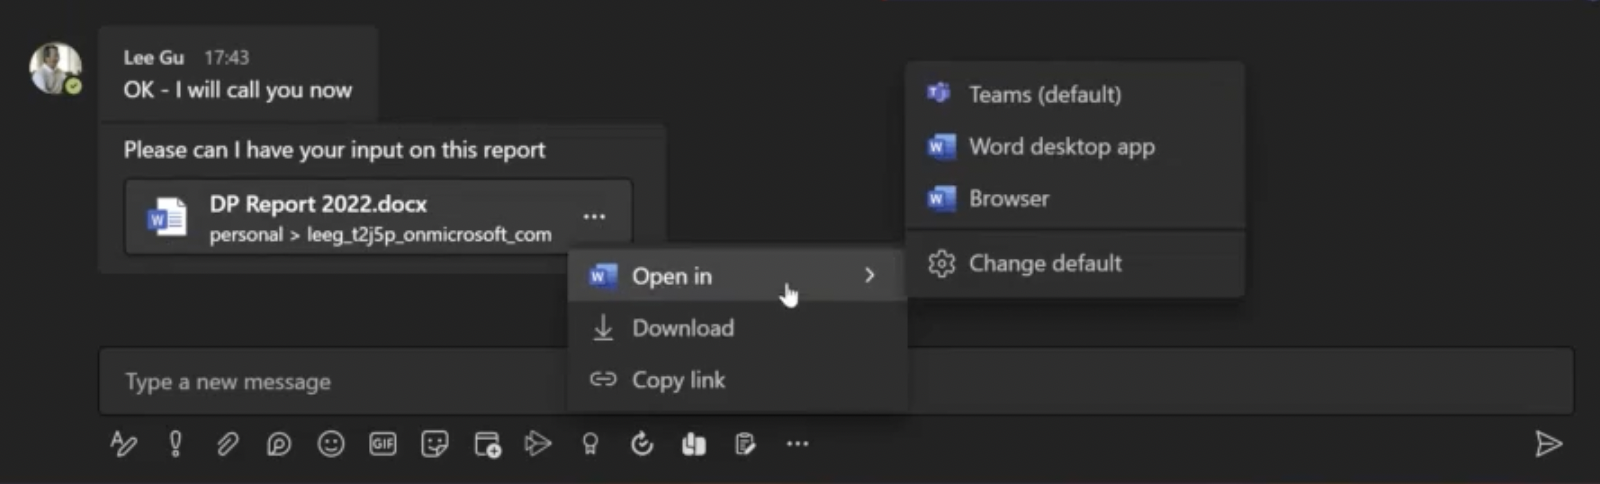Open more options ellipsis for DP Report 2022.docx

[594, 216]
